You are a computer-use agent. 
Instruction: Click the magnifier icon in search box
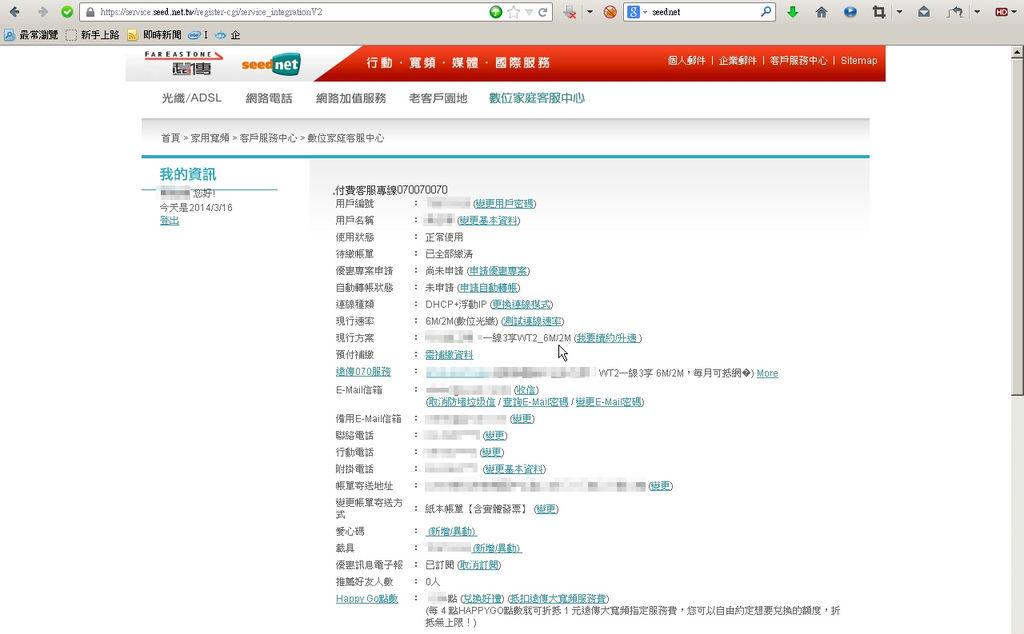[766, 11]
